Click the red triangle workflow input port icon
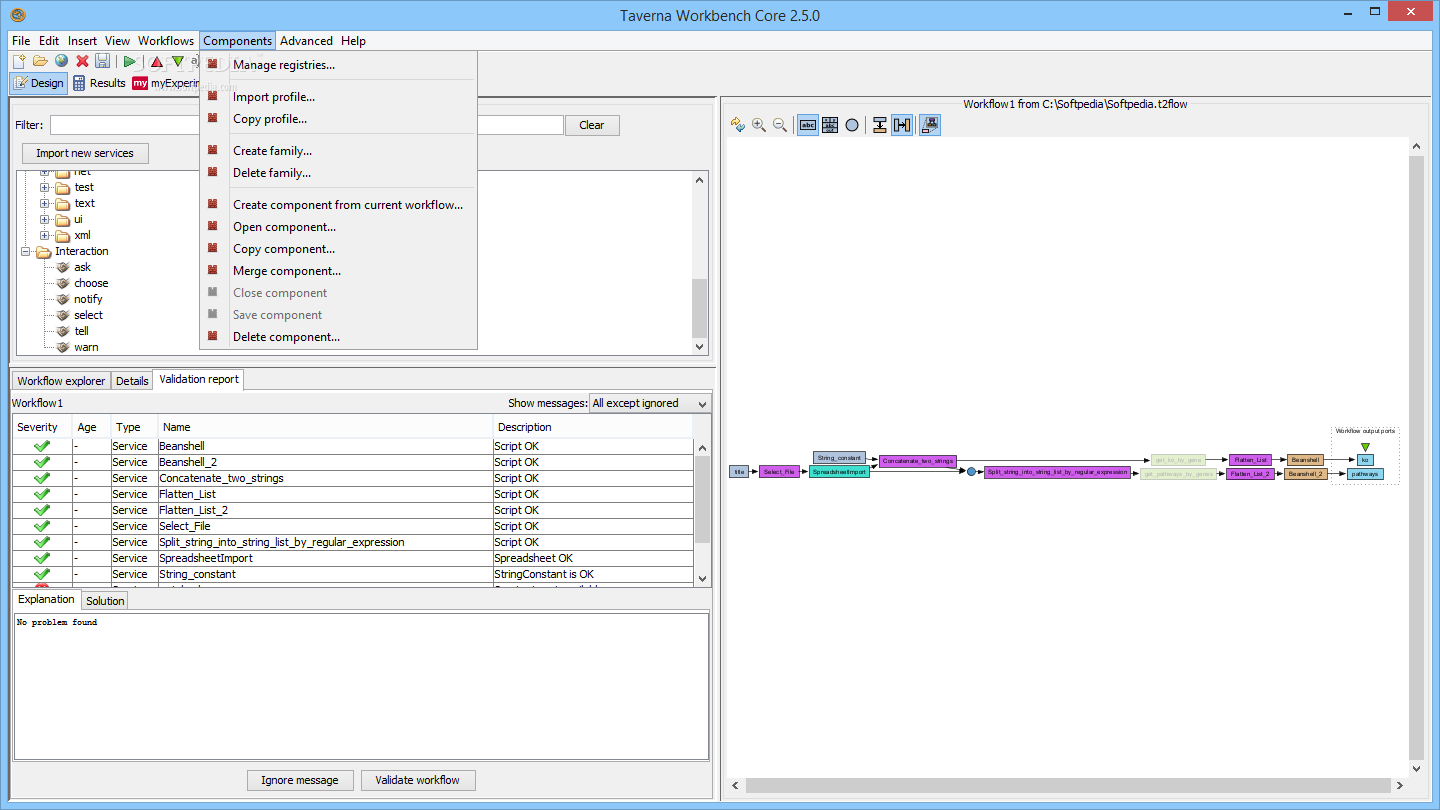This screenshot has width=1440, height=810. click(x=157, y=61)
